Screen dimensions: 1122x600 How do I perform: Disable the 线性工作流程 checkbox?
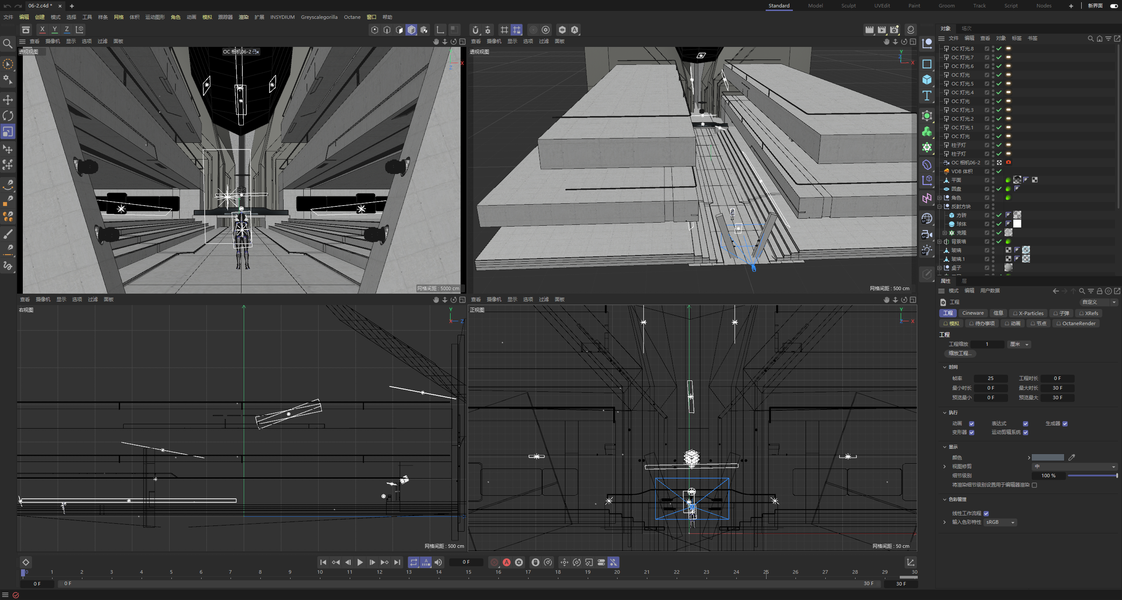pyautogui.click(x=986, y=513)
